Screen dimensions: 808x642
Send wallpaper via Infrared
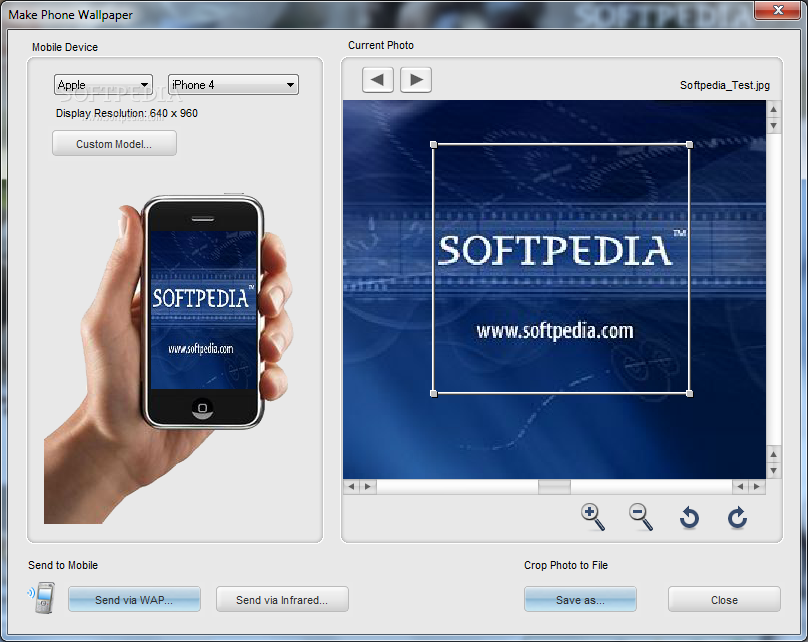coord(282,599)
